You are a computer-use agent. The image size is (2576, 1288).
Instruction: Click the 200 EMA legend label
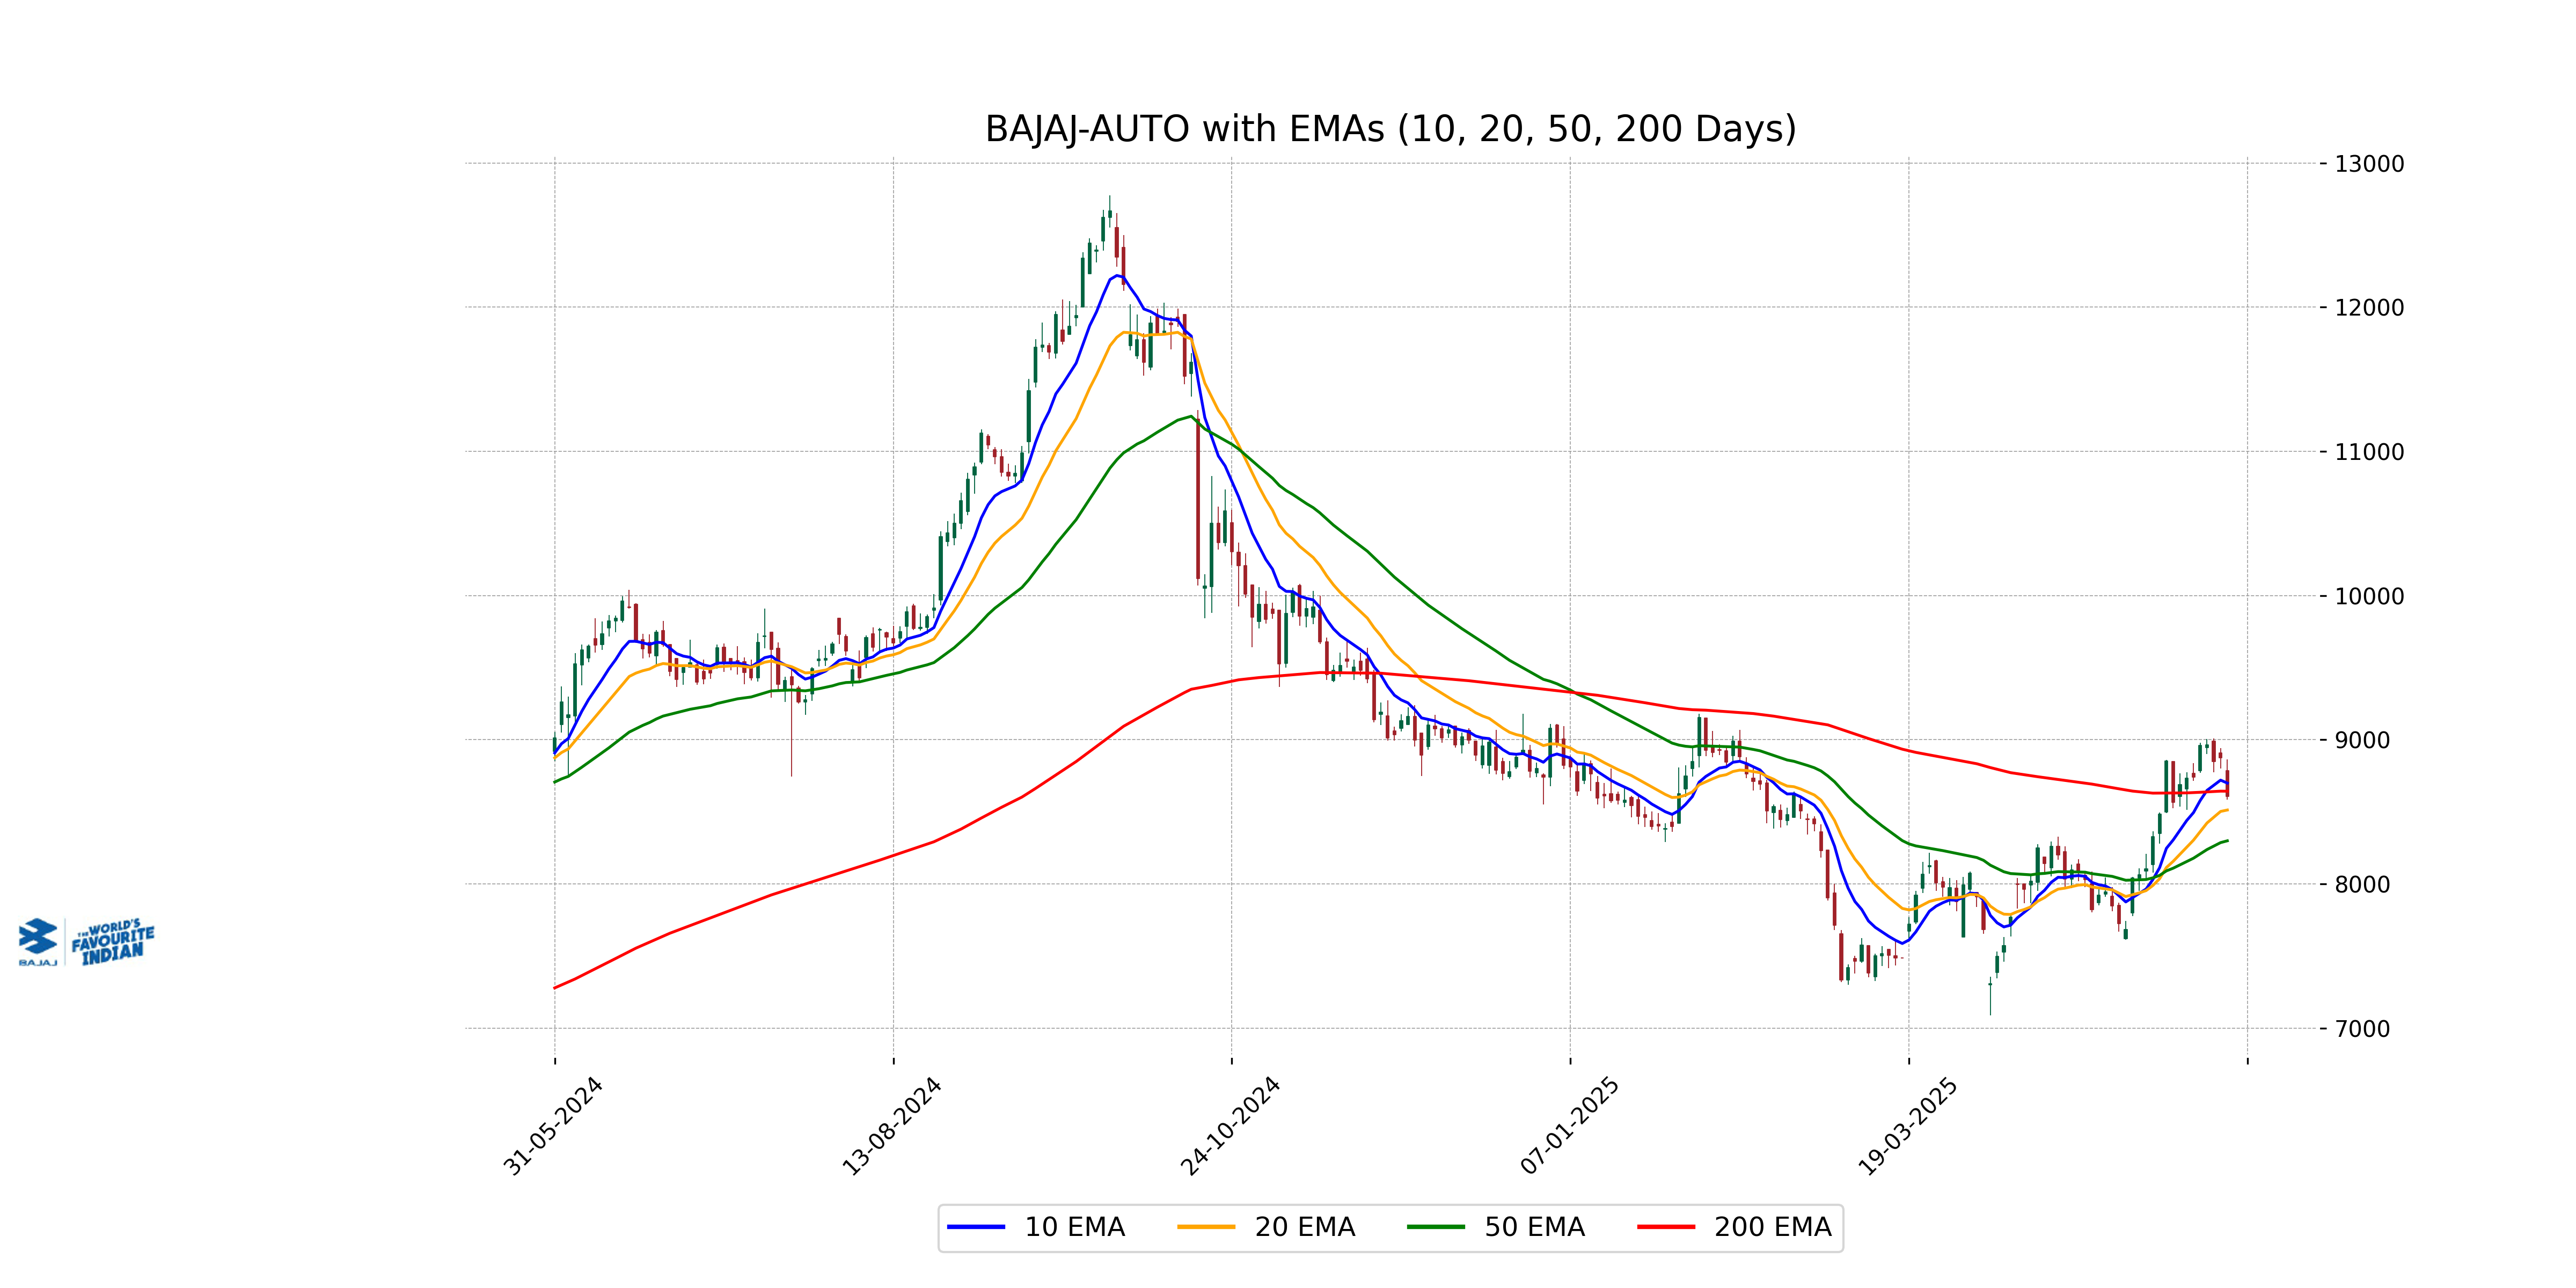(1772, 1227)
